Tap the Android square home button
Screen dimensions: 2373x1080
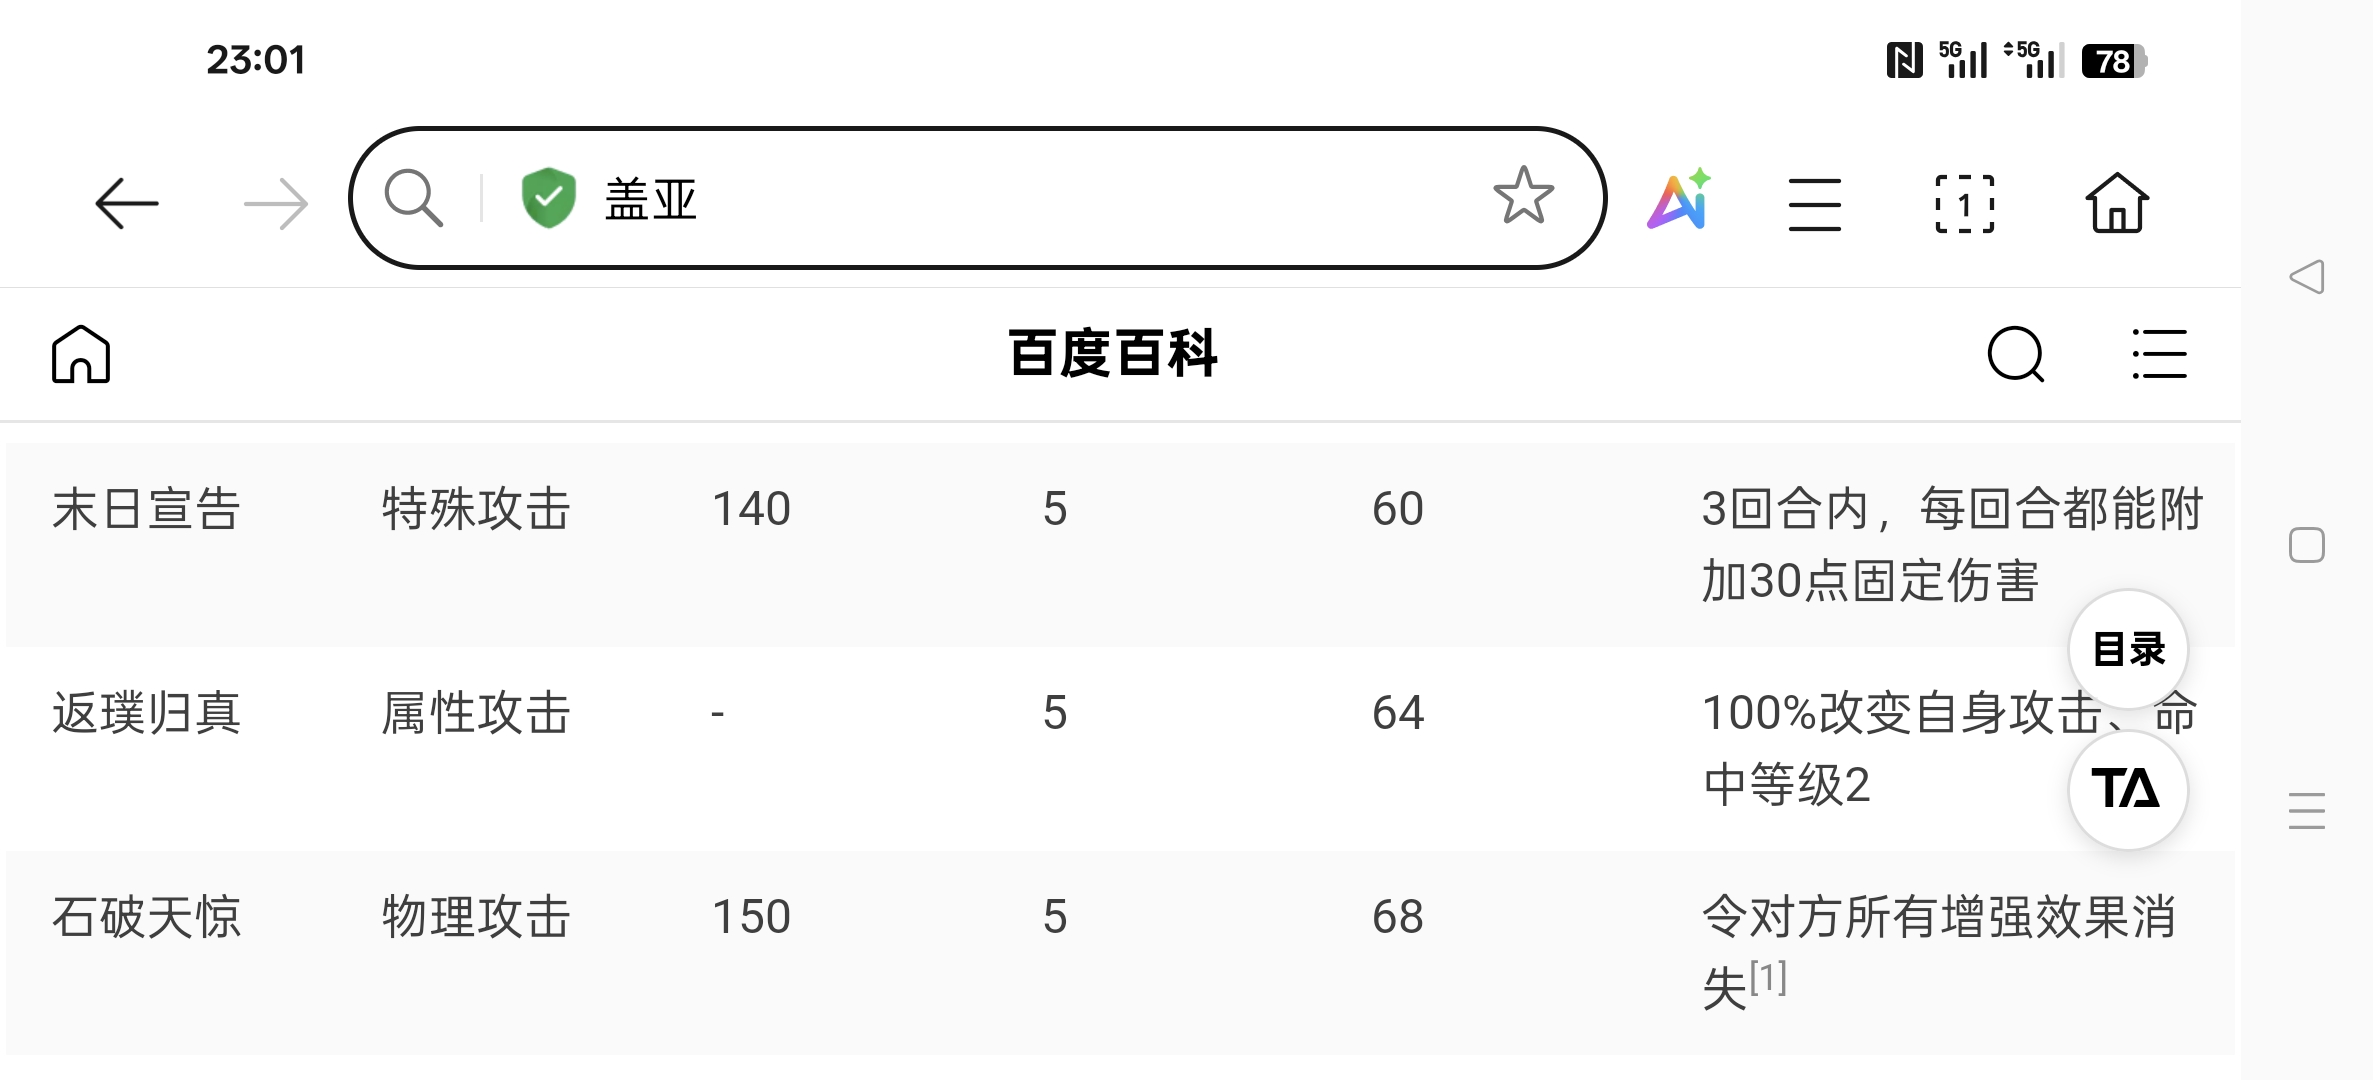[x=2306, y=545]
